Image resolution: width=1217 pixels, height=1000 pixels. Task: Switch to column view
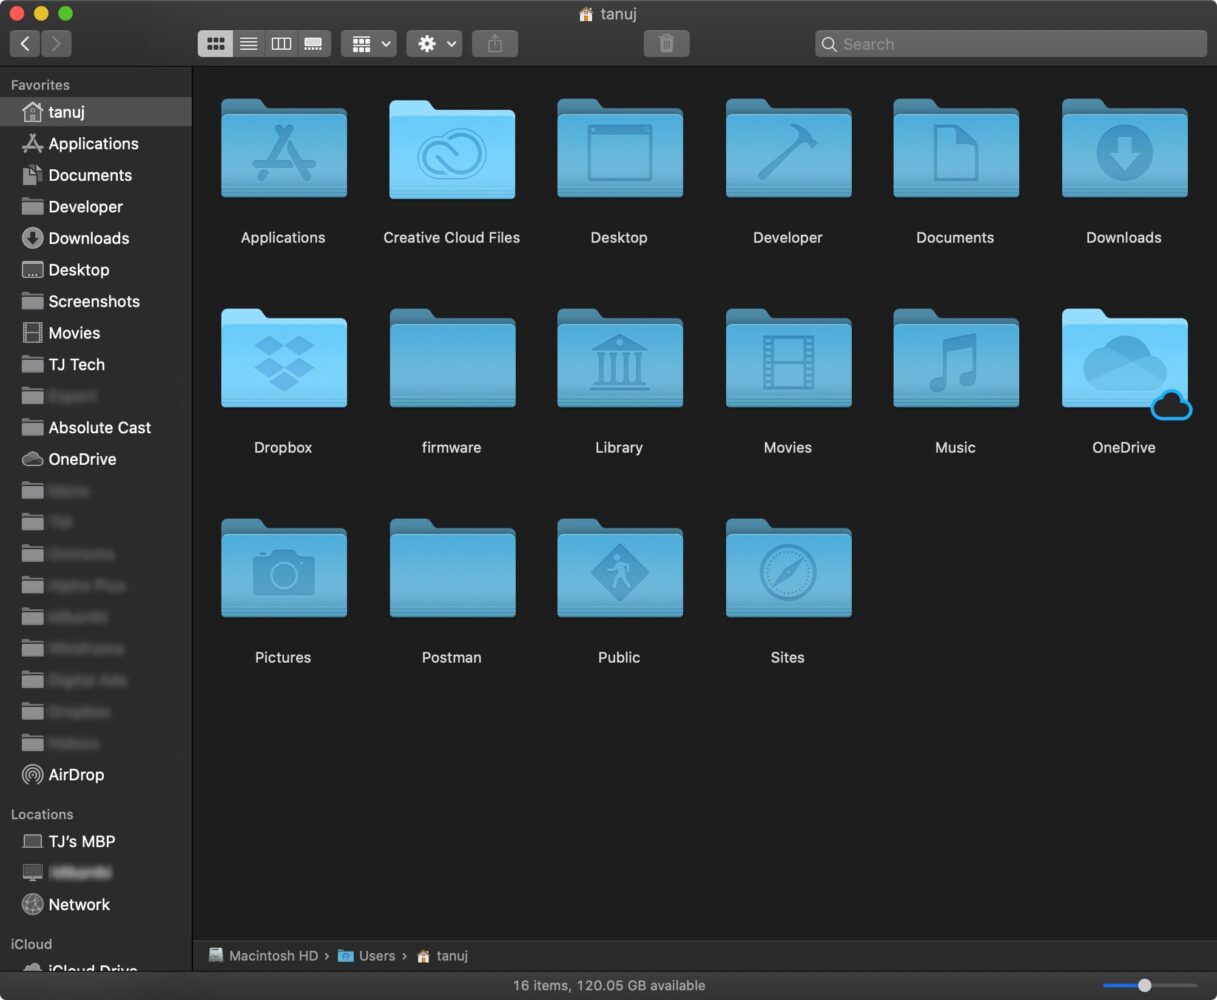[x=282, y=44]
